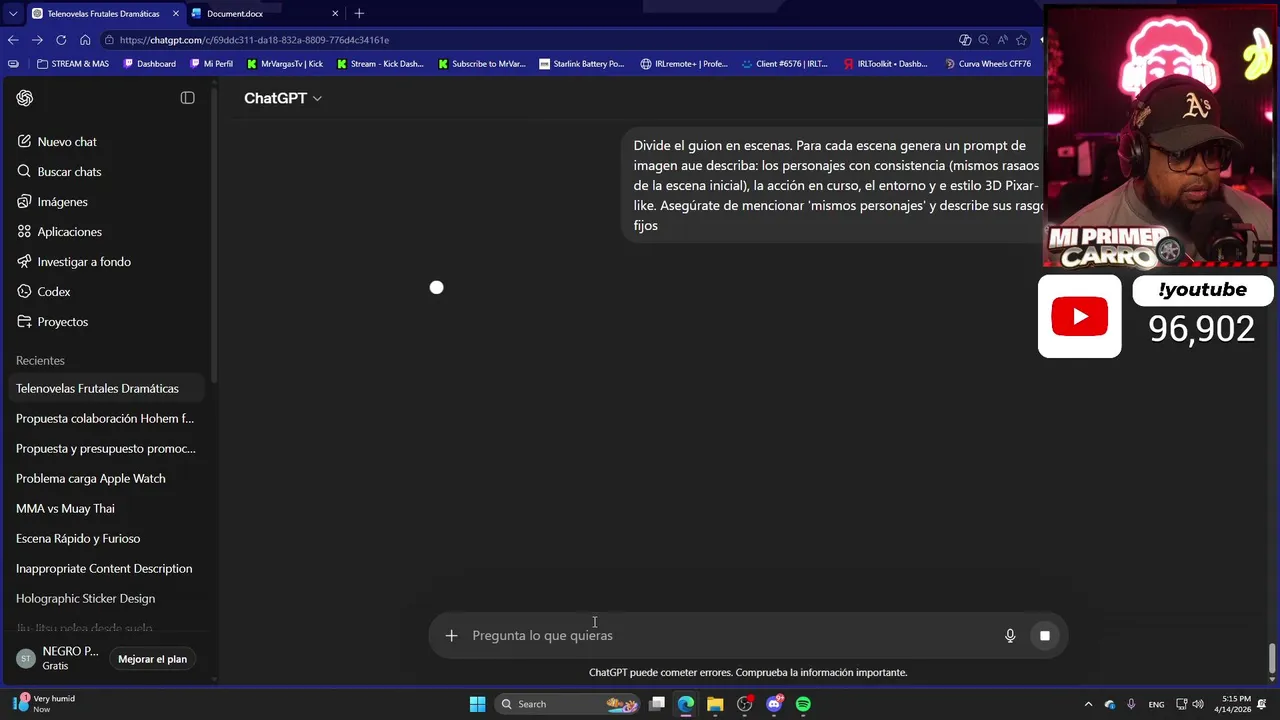Open a new browser tab with plus
Viewport: 1280px width, 720px height.
pos(359,13)
